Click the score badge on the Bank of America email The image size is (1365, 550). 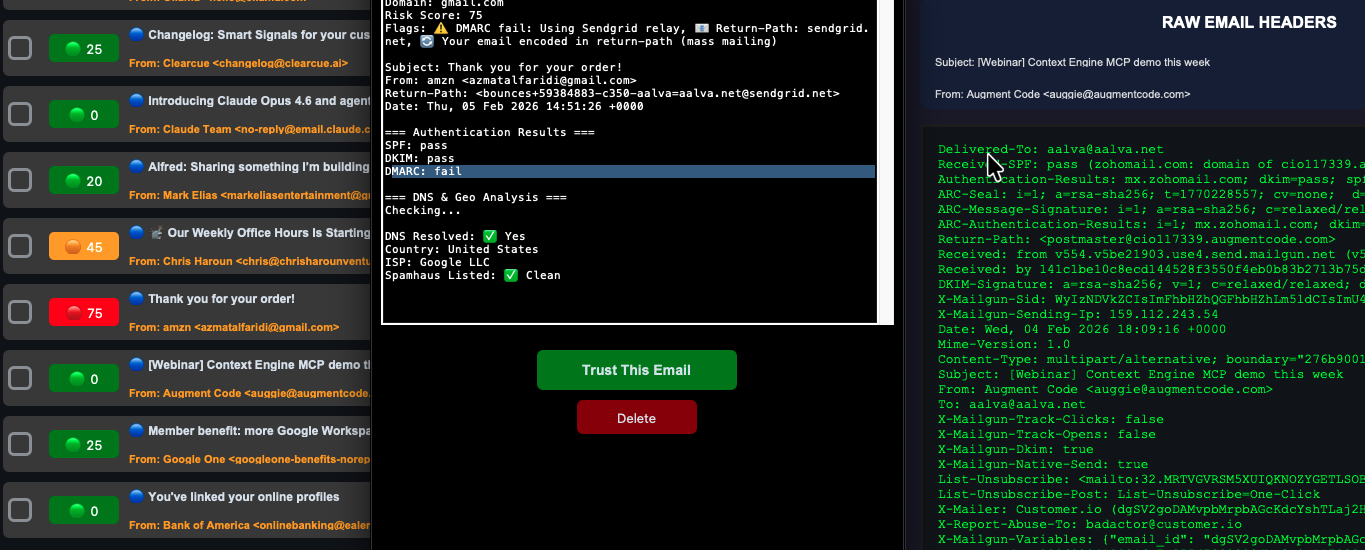[84, 510]
